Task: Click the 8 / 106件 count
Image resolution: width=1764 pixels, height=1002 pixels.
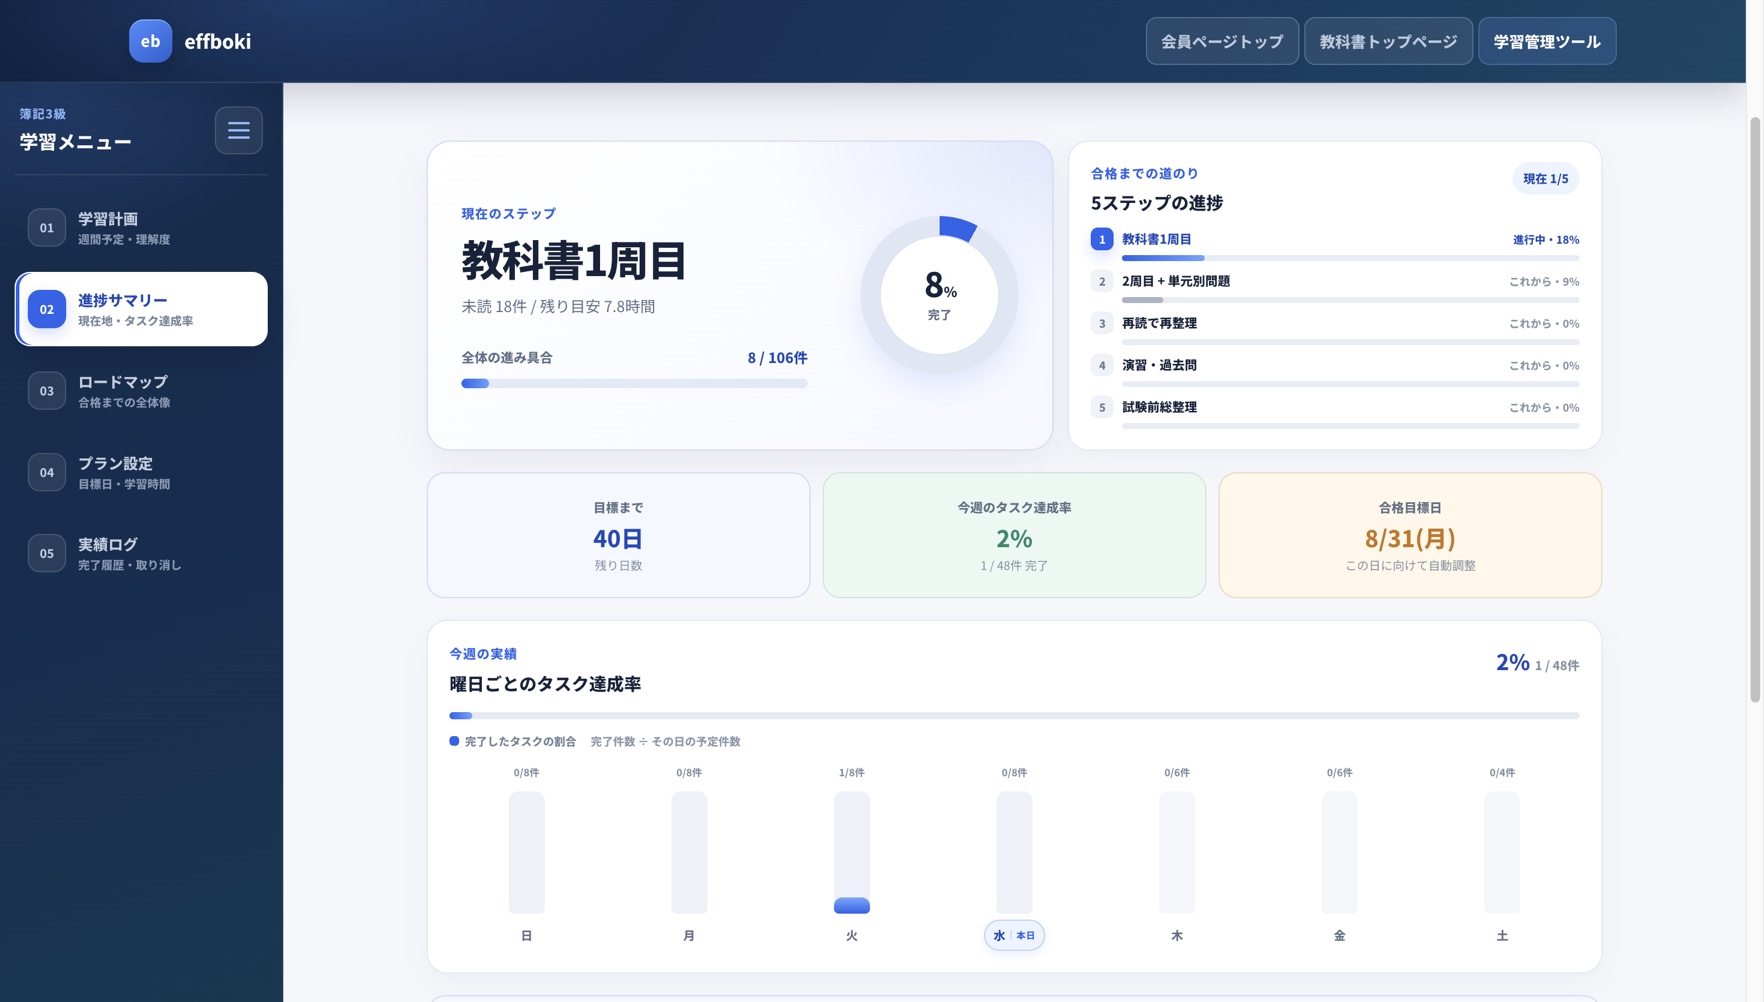Action: point(777,358)
